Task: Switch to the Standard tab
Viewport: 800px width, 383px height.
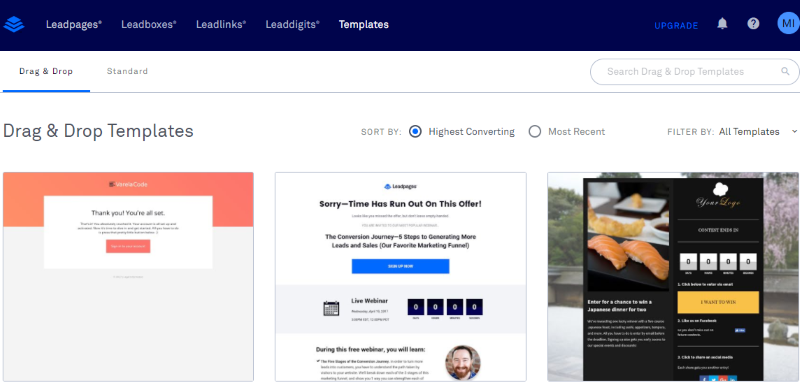Action: pyautogui.click(x=127, y=71)
